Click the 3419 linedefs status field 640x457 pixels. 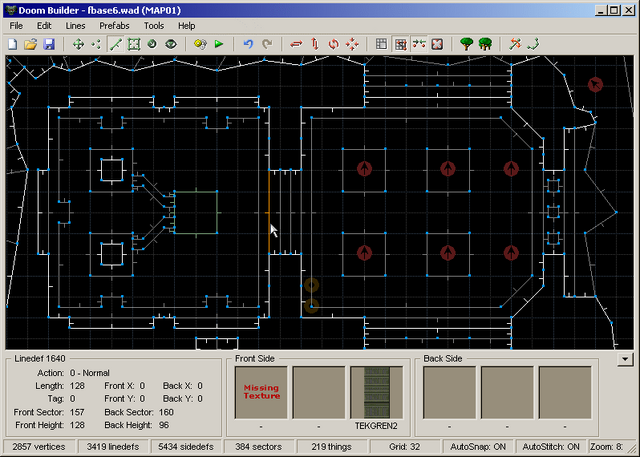[x=113, y=447]
